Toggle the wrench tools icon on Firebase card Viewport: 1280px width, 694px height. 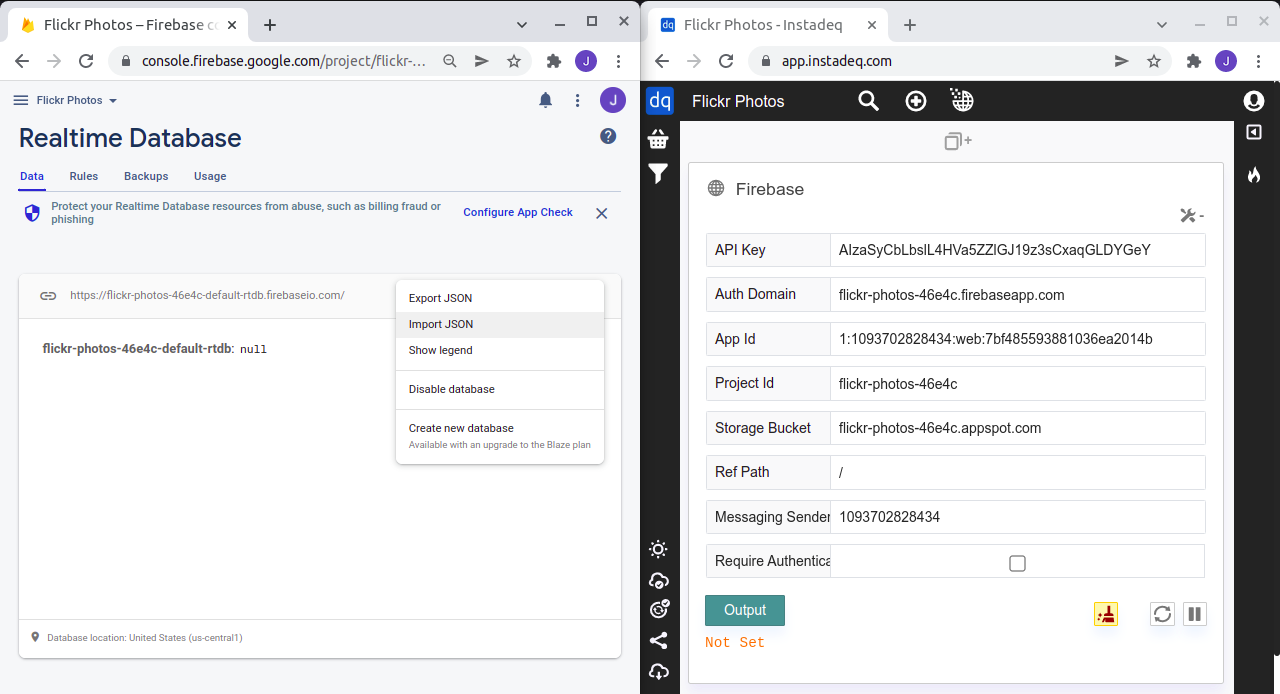[x=1191, y=215]
